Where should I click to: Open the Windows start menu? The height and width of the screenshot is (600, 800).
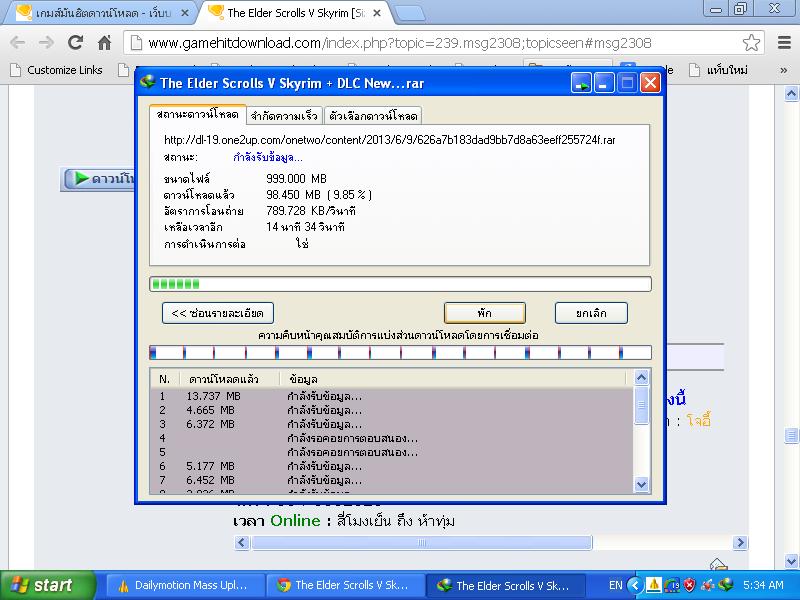[47, 585]
